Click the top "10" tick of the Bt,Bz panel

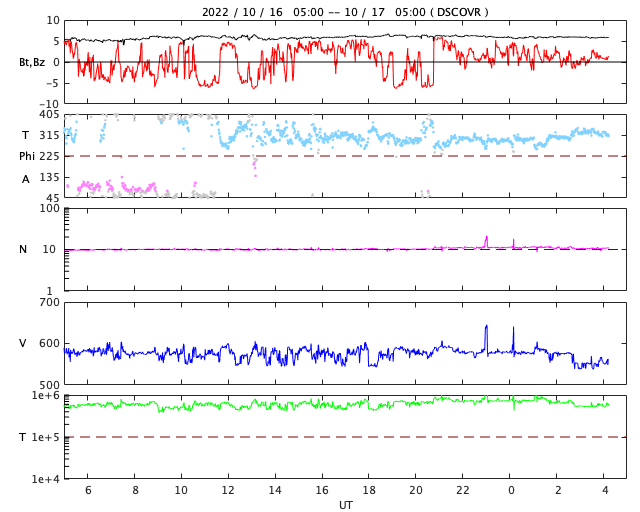coord(53,20)
